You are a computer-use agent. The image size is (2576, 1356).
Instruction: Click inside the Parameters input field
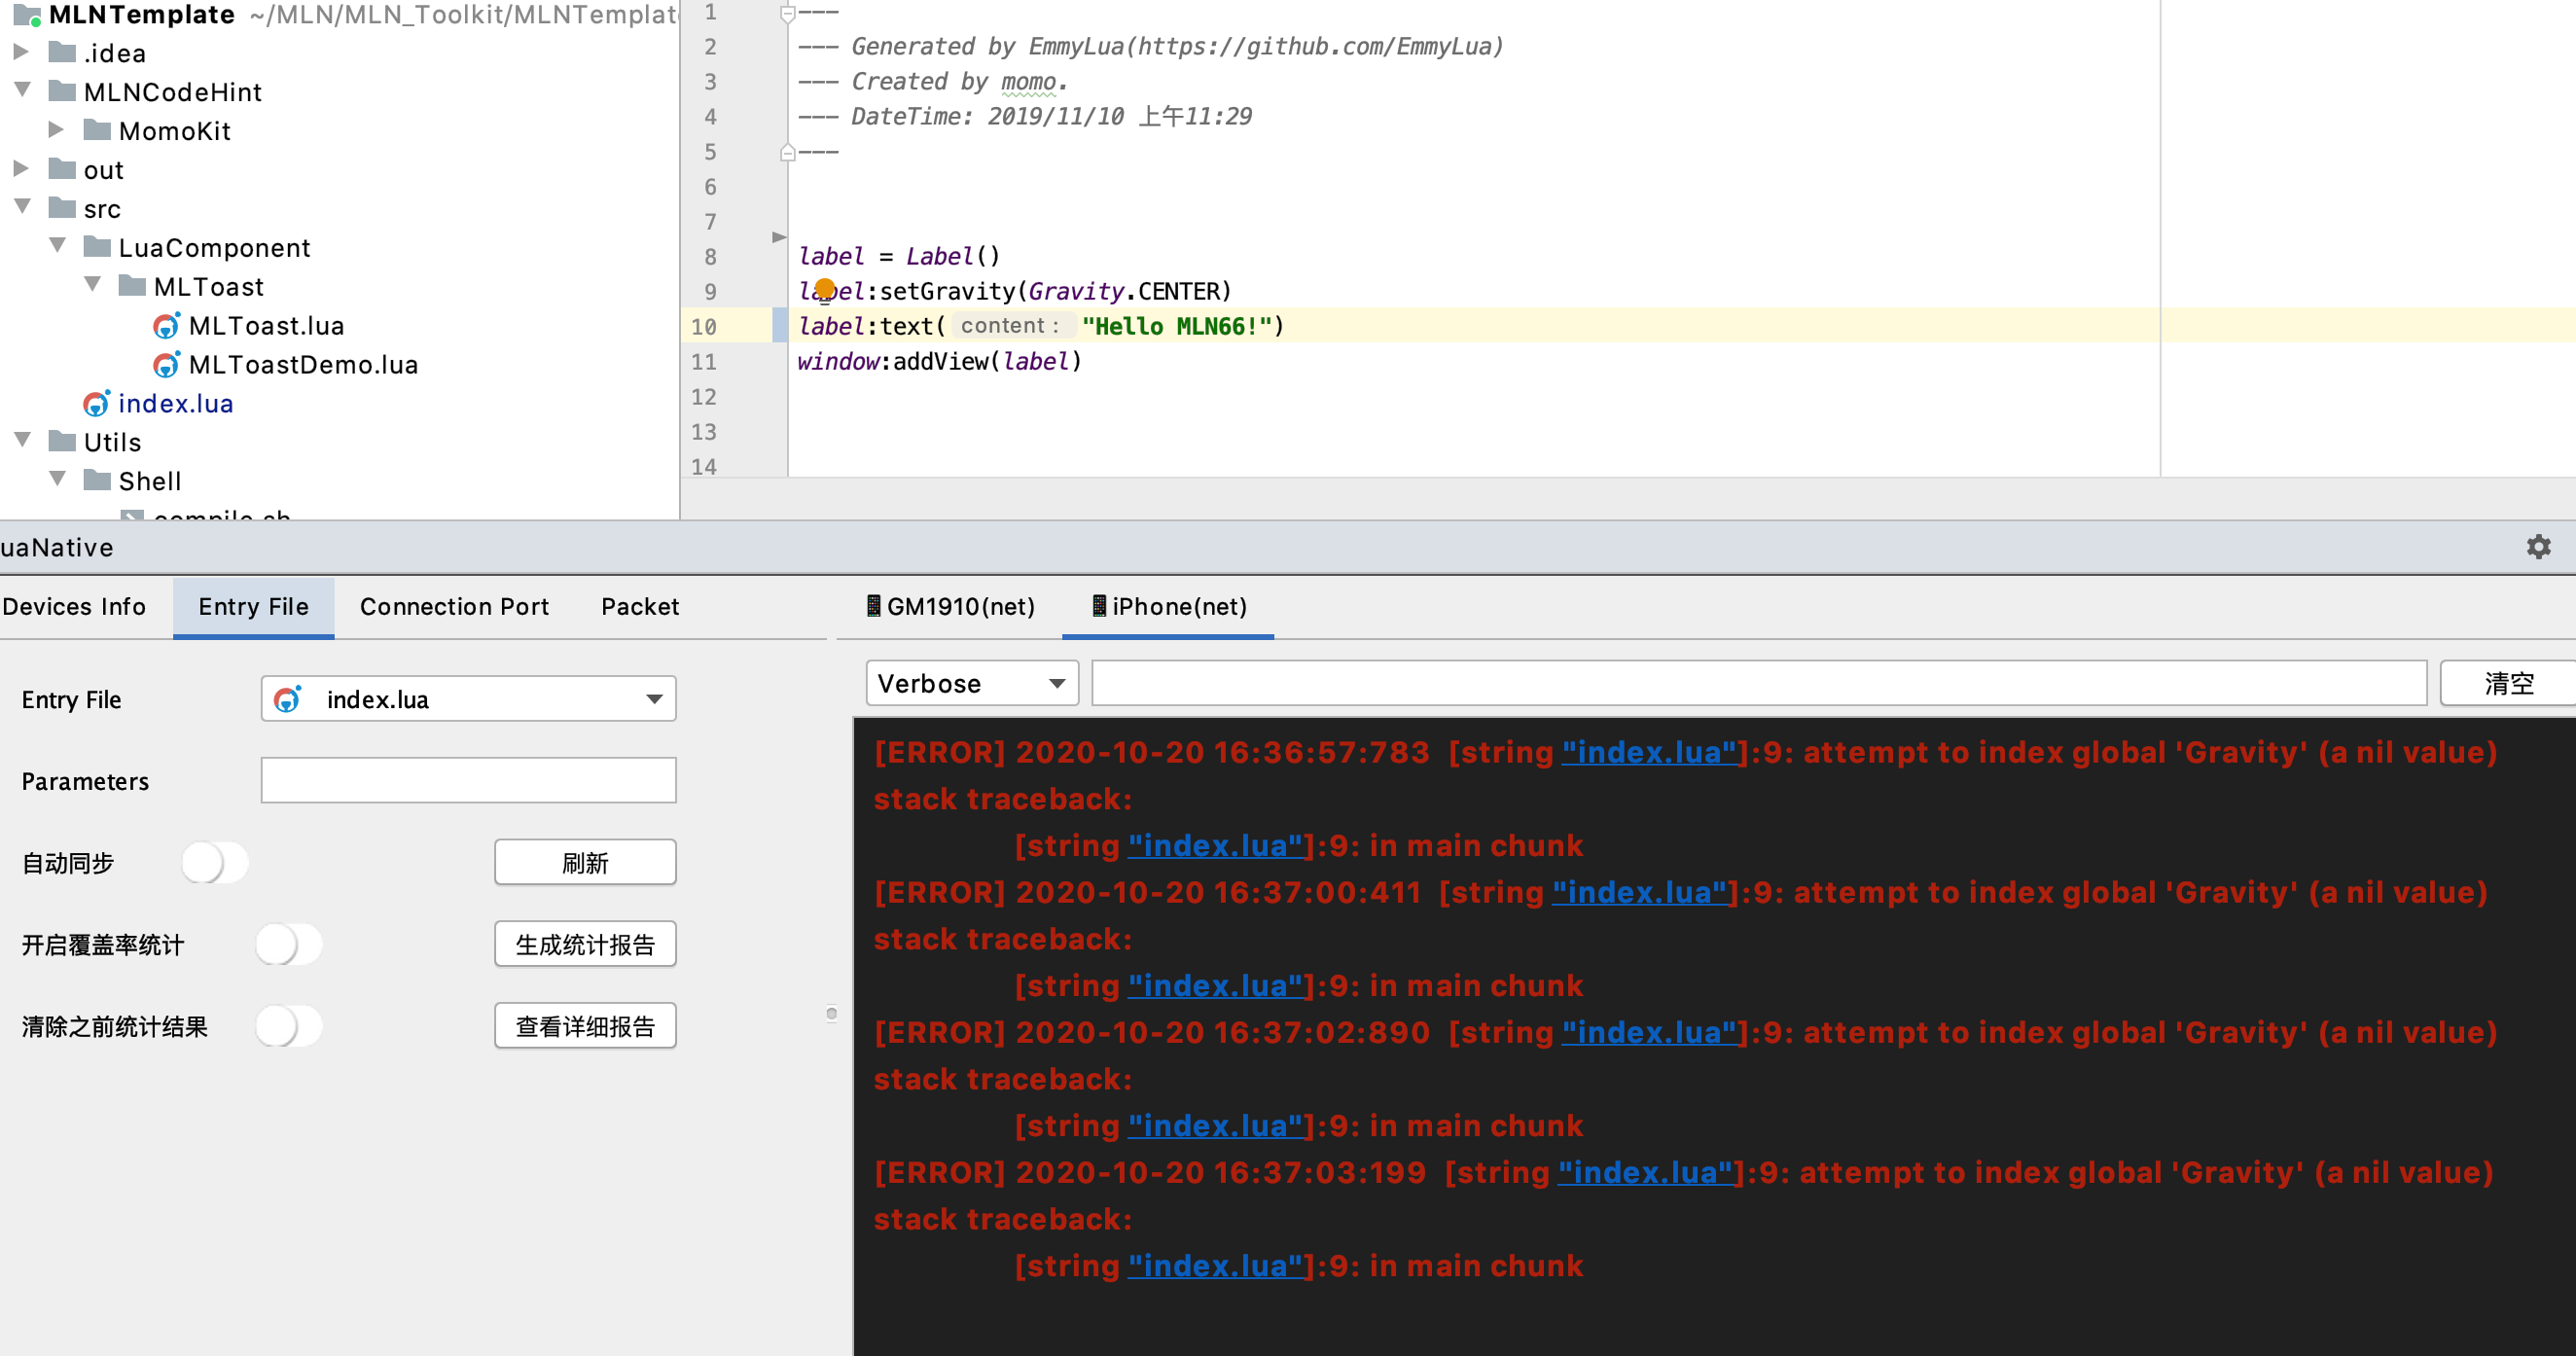click(x=467, y=779)
